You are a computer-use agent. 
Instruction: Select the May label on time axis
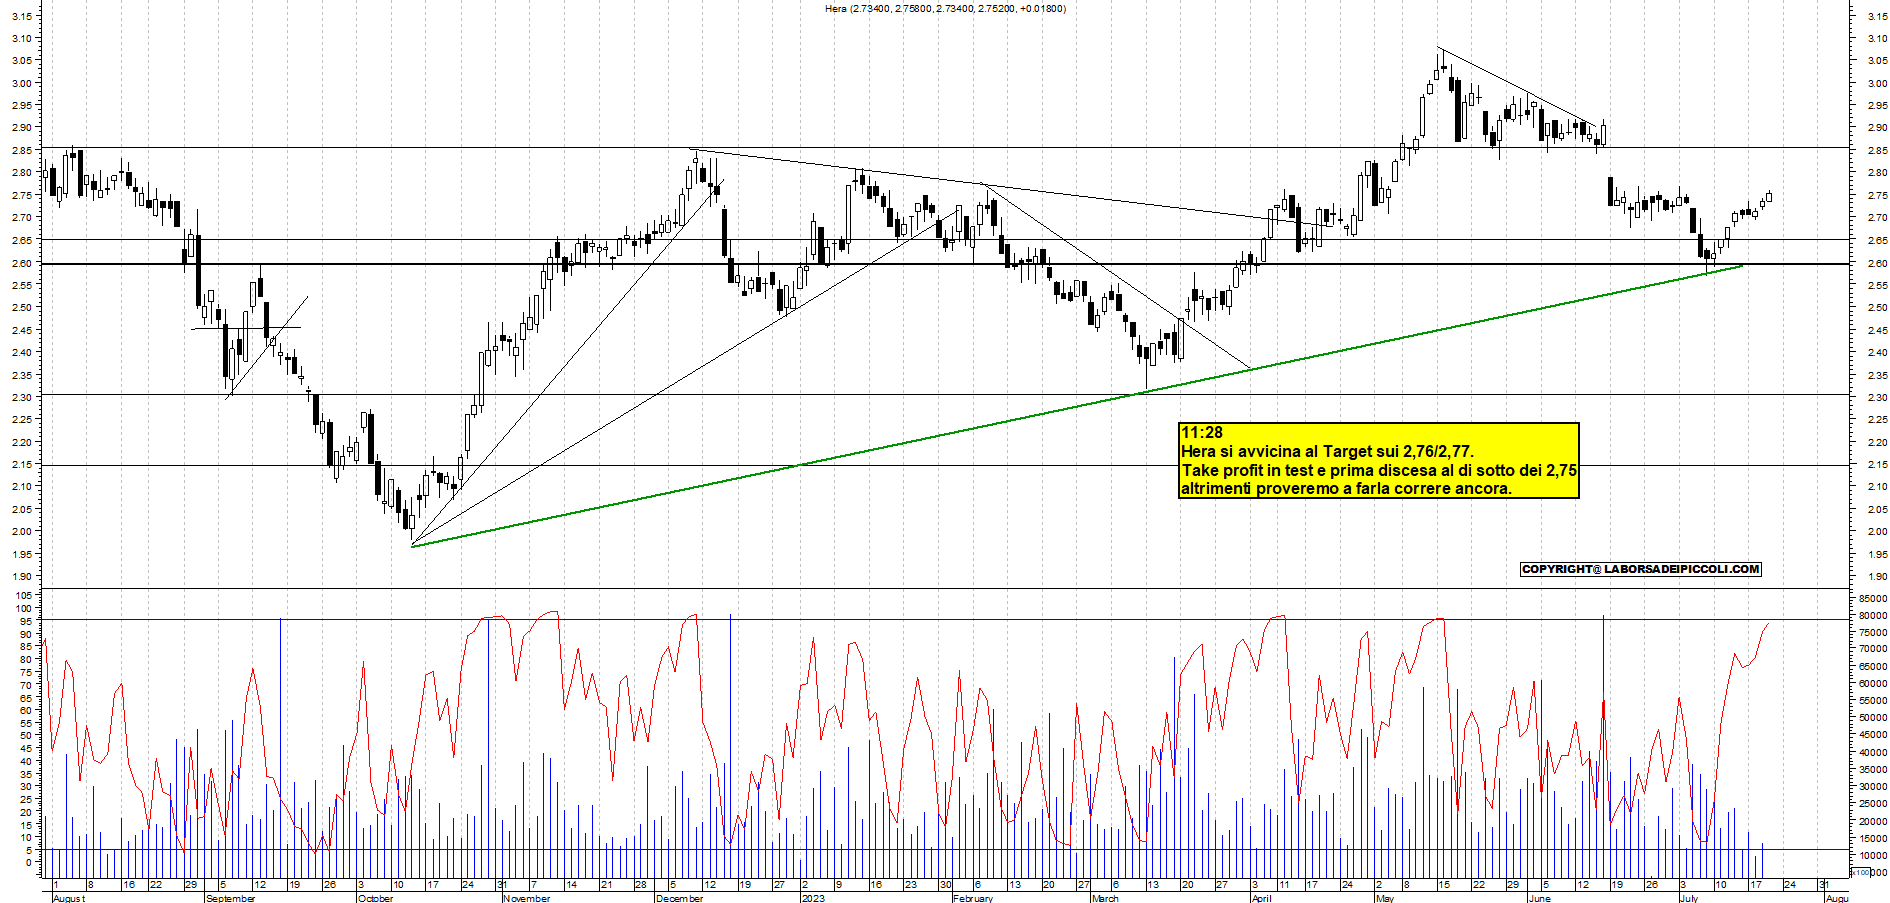(x=1385, y=898)
